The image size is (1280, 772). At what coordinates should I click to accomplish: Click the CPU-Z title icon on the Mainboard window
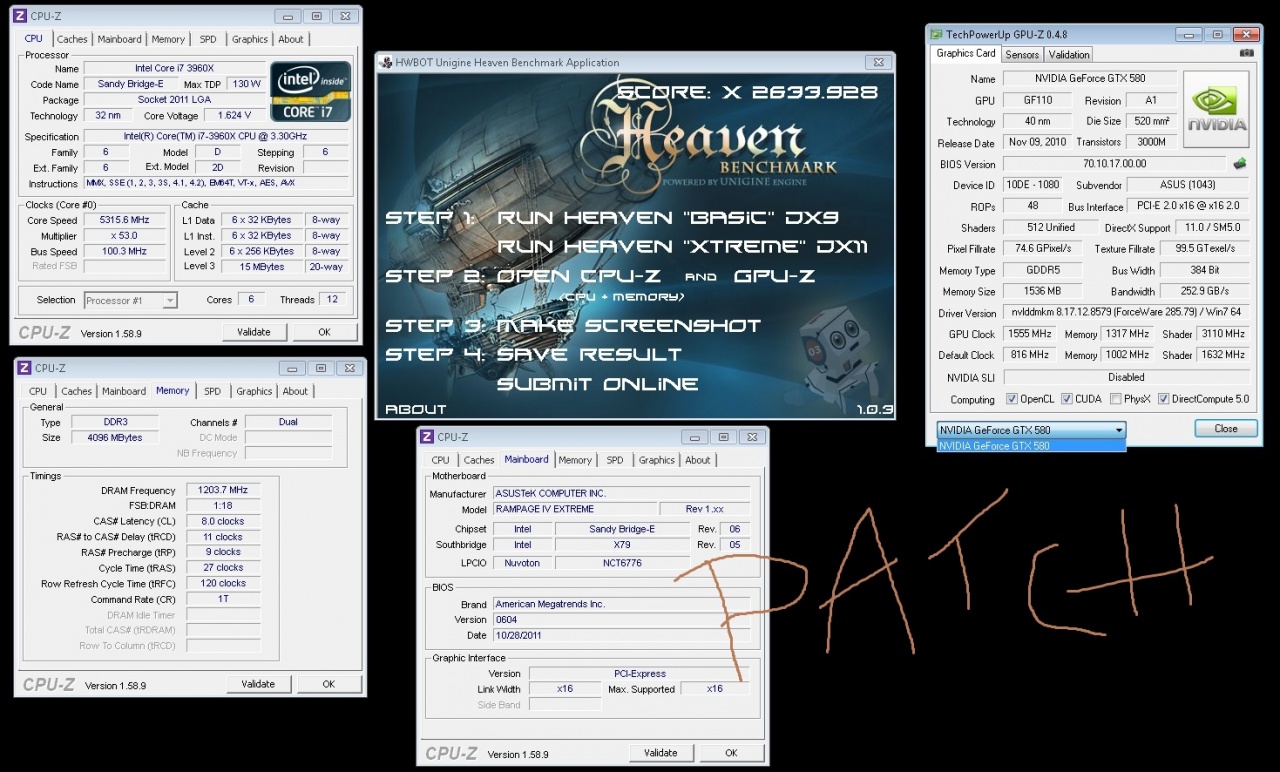(427, 437)
